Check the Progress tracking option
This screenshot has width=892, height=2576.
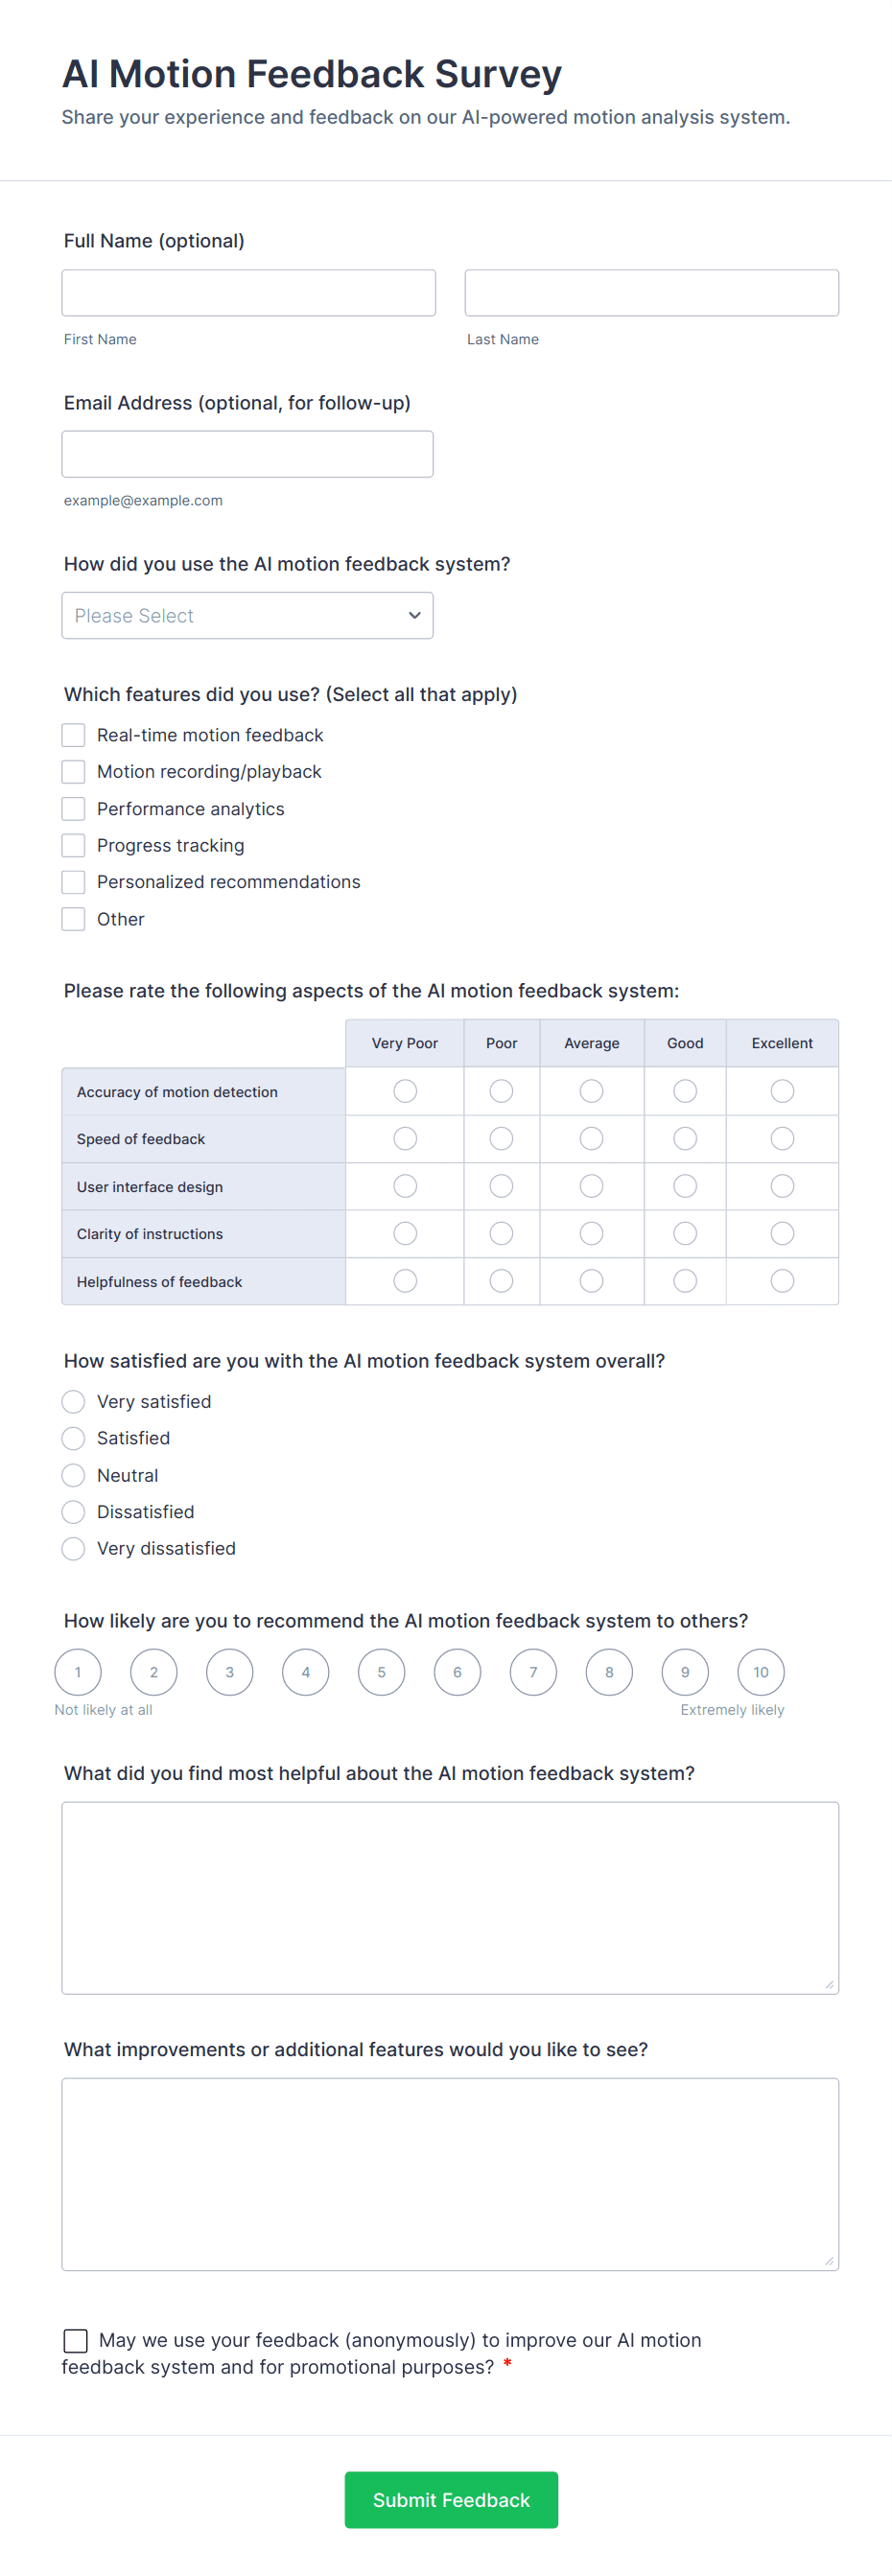tap(73, 845)
